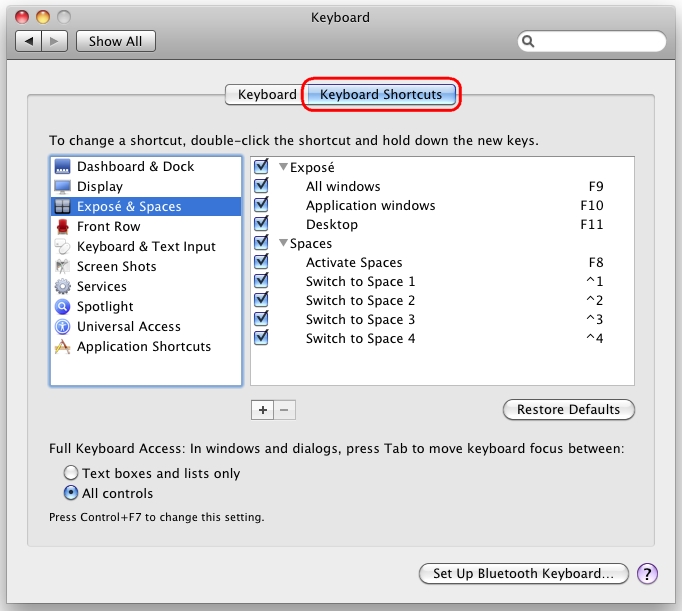
Task: Select Screen Shots in category list
Action: pos(146,267)
